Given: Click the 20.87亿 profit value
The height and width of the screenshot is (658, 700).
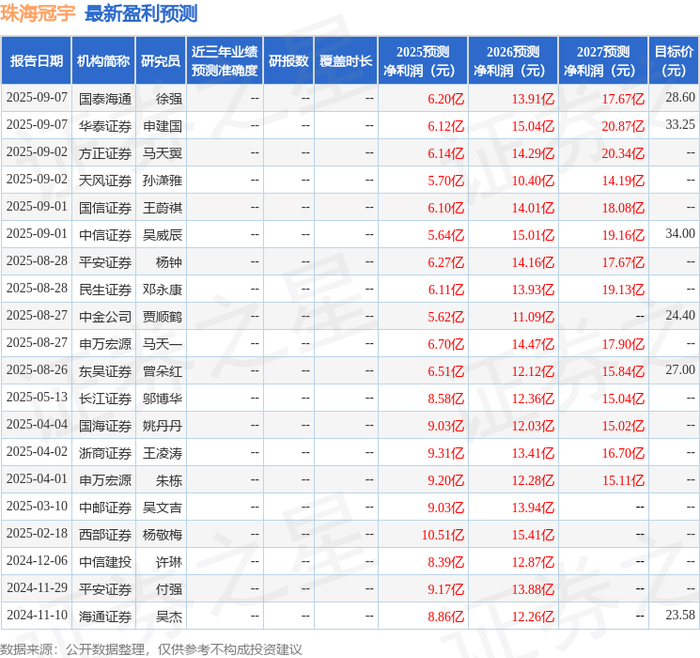Looking at the screenshot, I should point(623,126).
